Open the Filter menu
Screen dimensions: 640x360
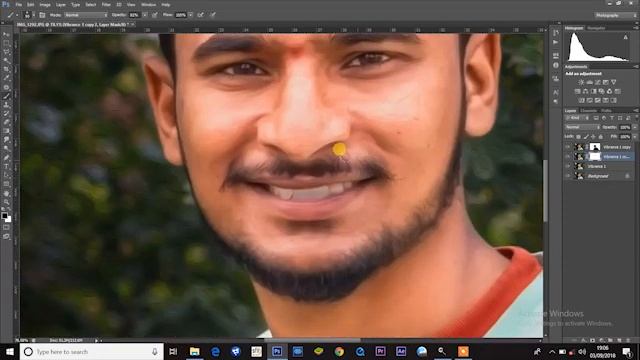point(106,5)
